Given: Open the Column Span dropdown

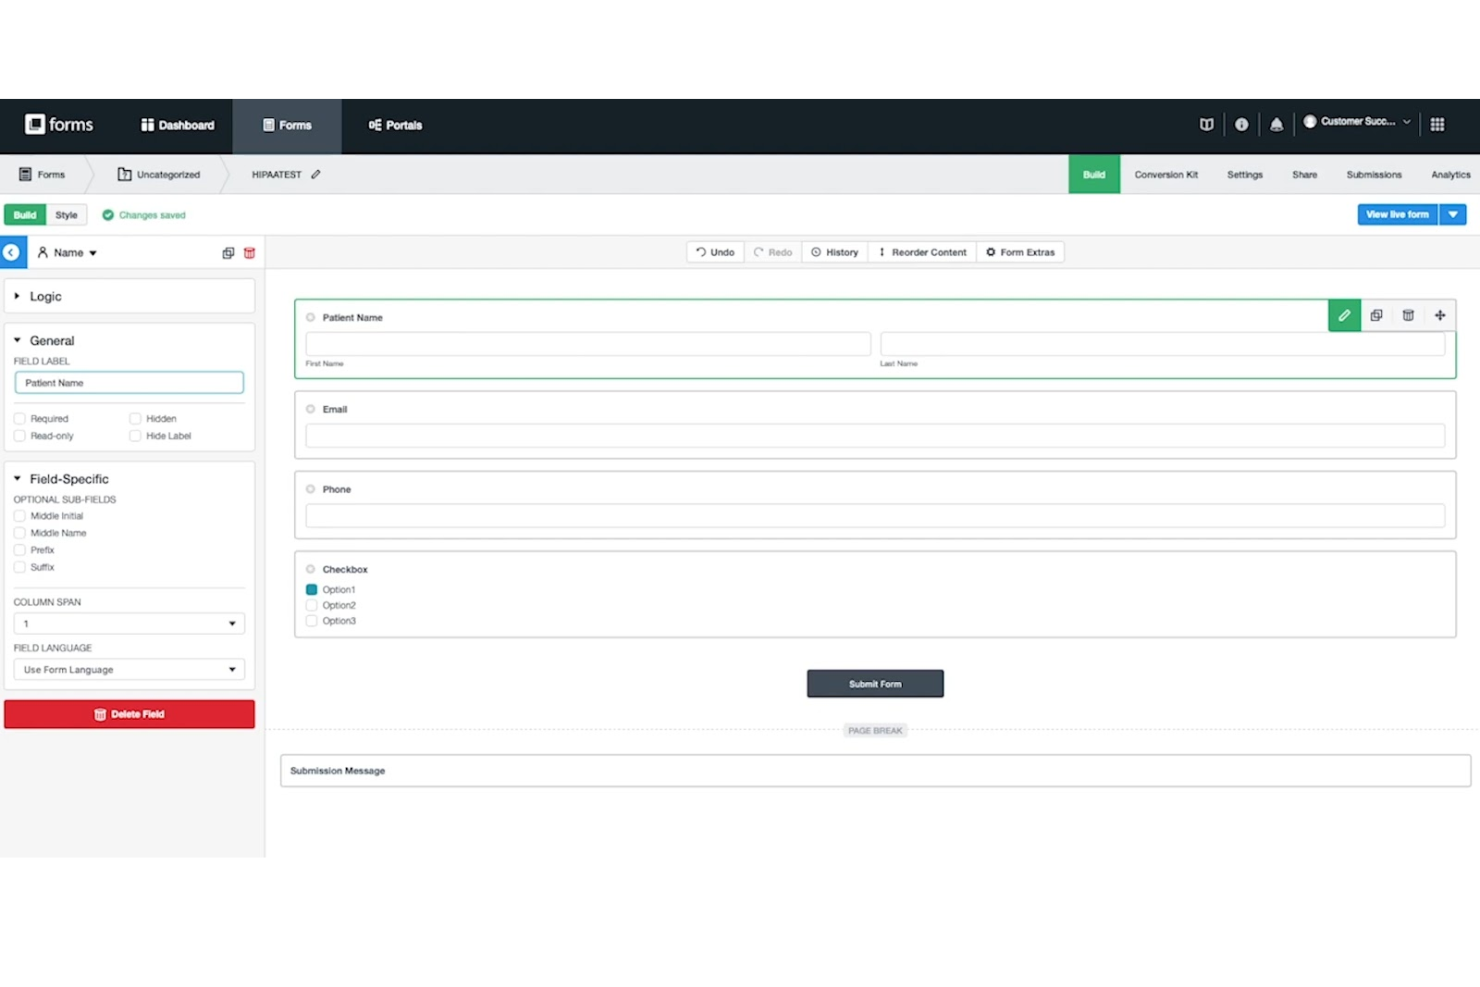Looking at the screenshot, I should point(128,623).
